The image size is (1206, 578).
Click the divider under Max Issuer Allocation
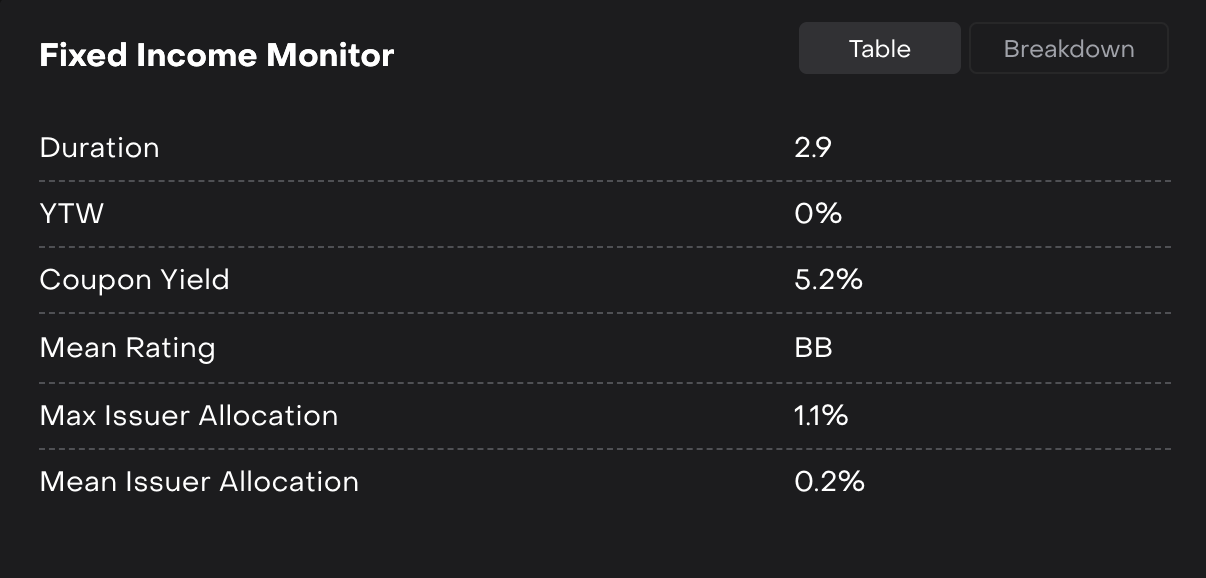point(604,449)
